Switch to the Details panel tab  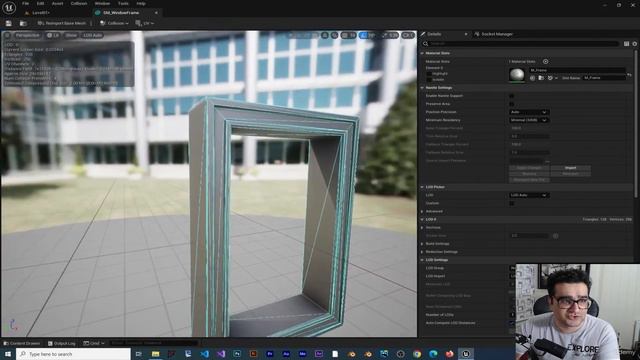(434, 34)
